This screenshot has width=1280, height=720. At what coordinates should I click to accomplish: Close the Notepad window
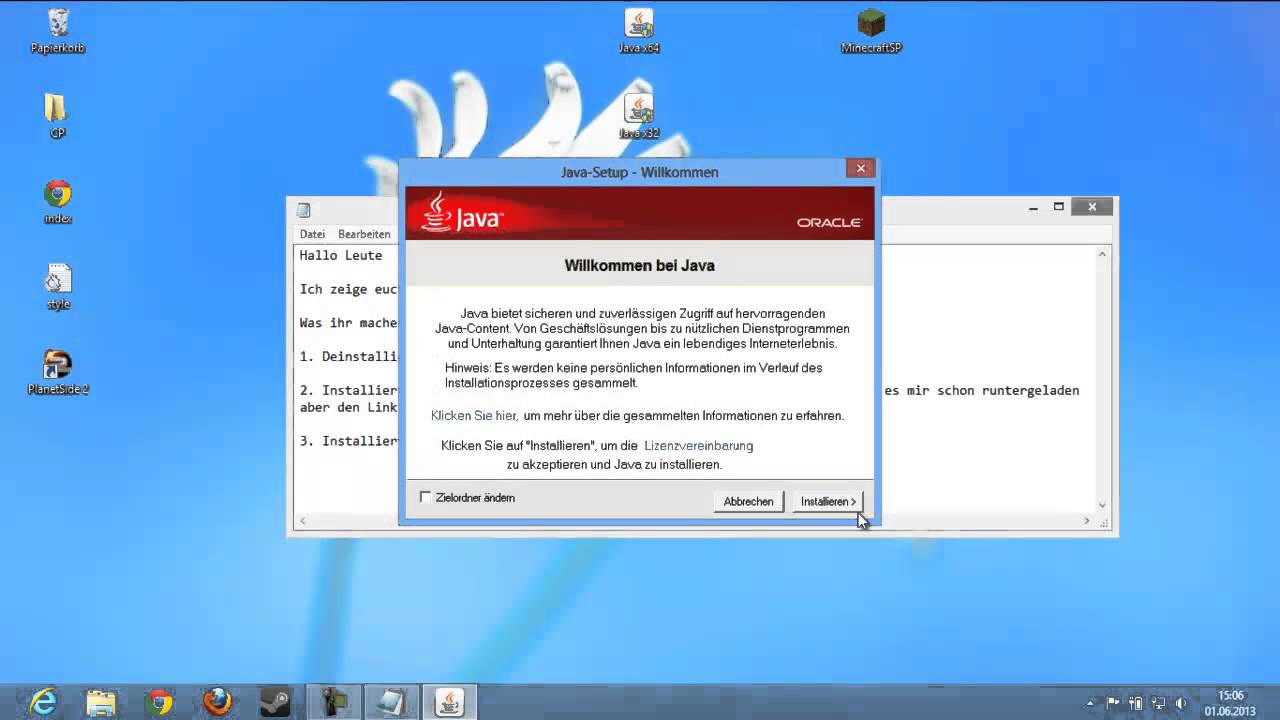click(1092, 207)
